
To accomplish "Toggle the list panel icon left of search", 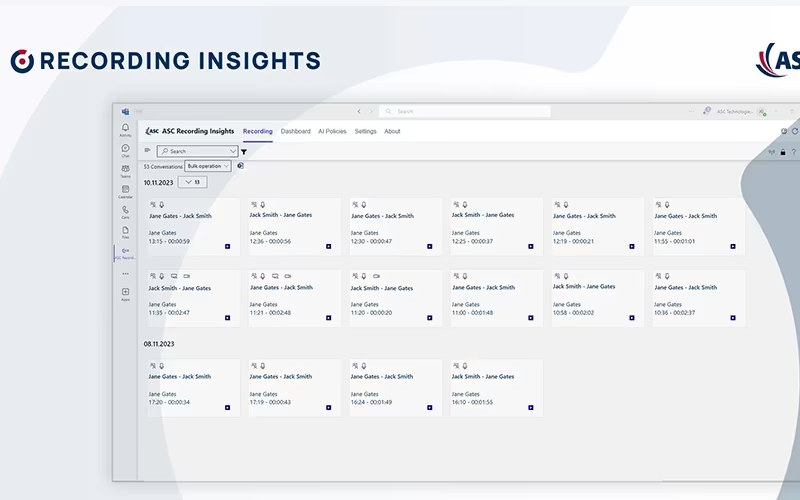I will click(x=147, y=150).
